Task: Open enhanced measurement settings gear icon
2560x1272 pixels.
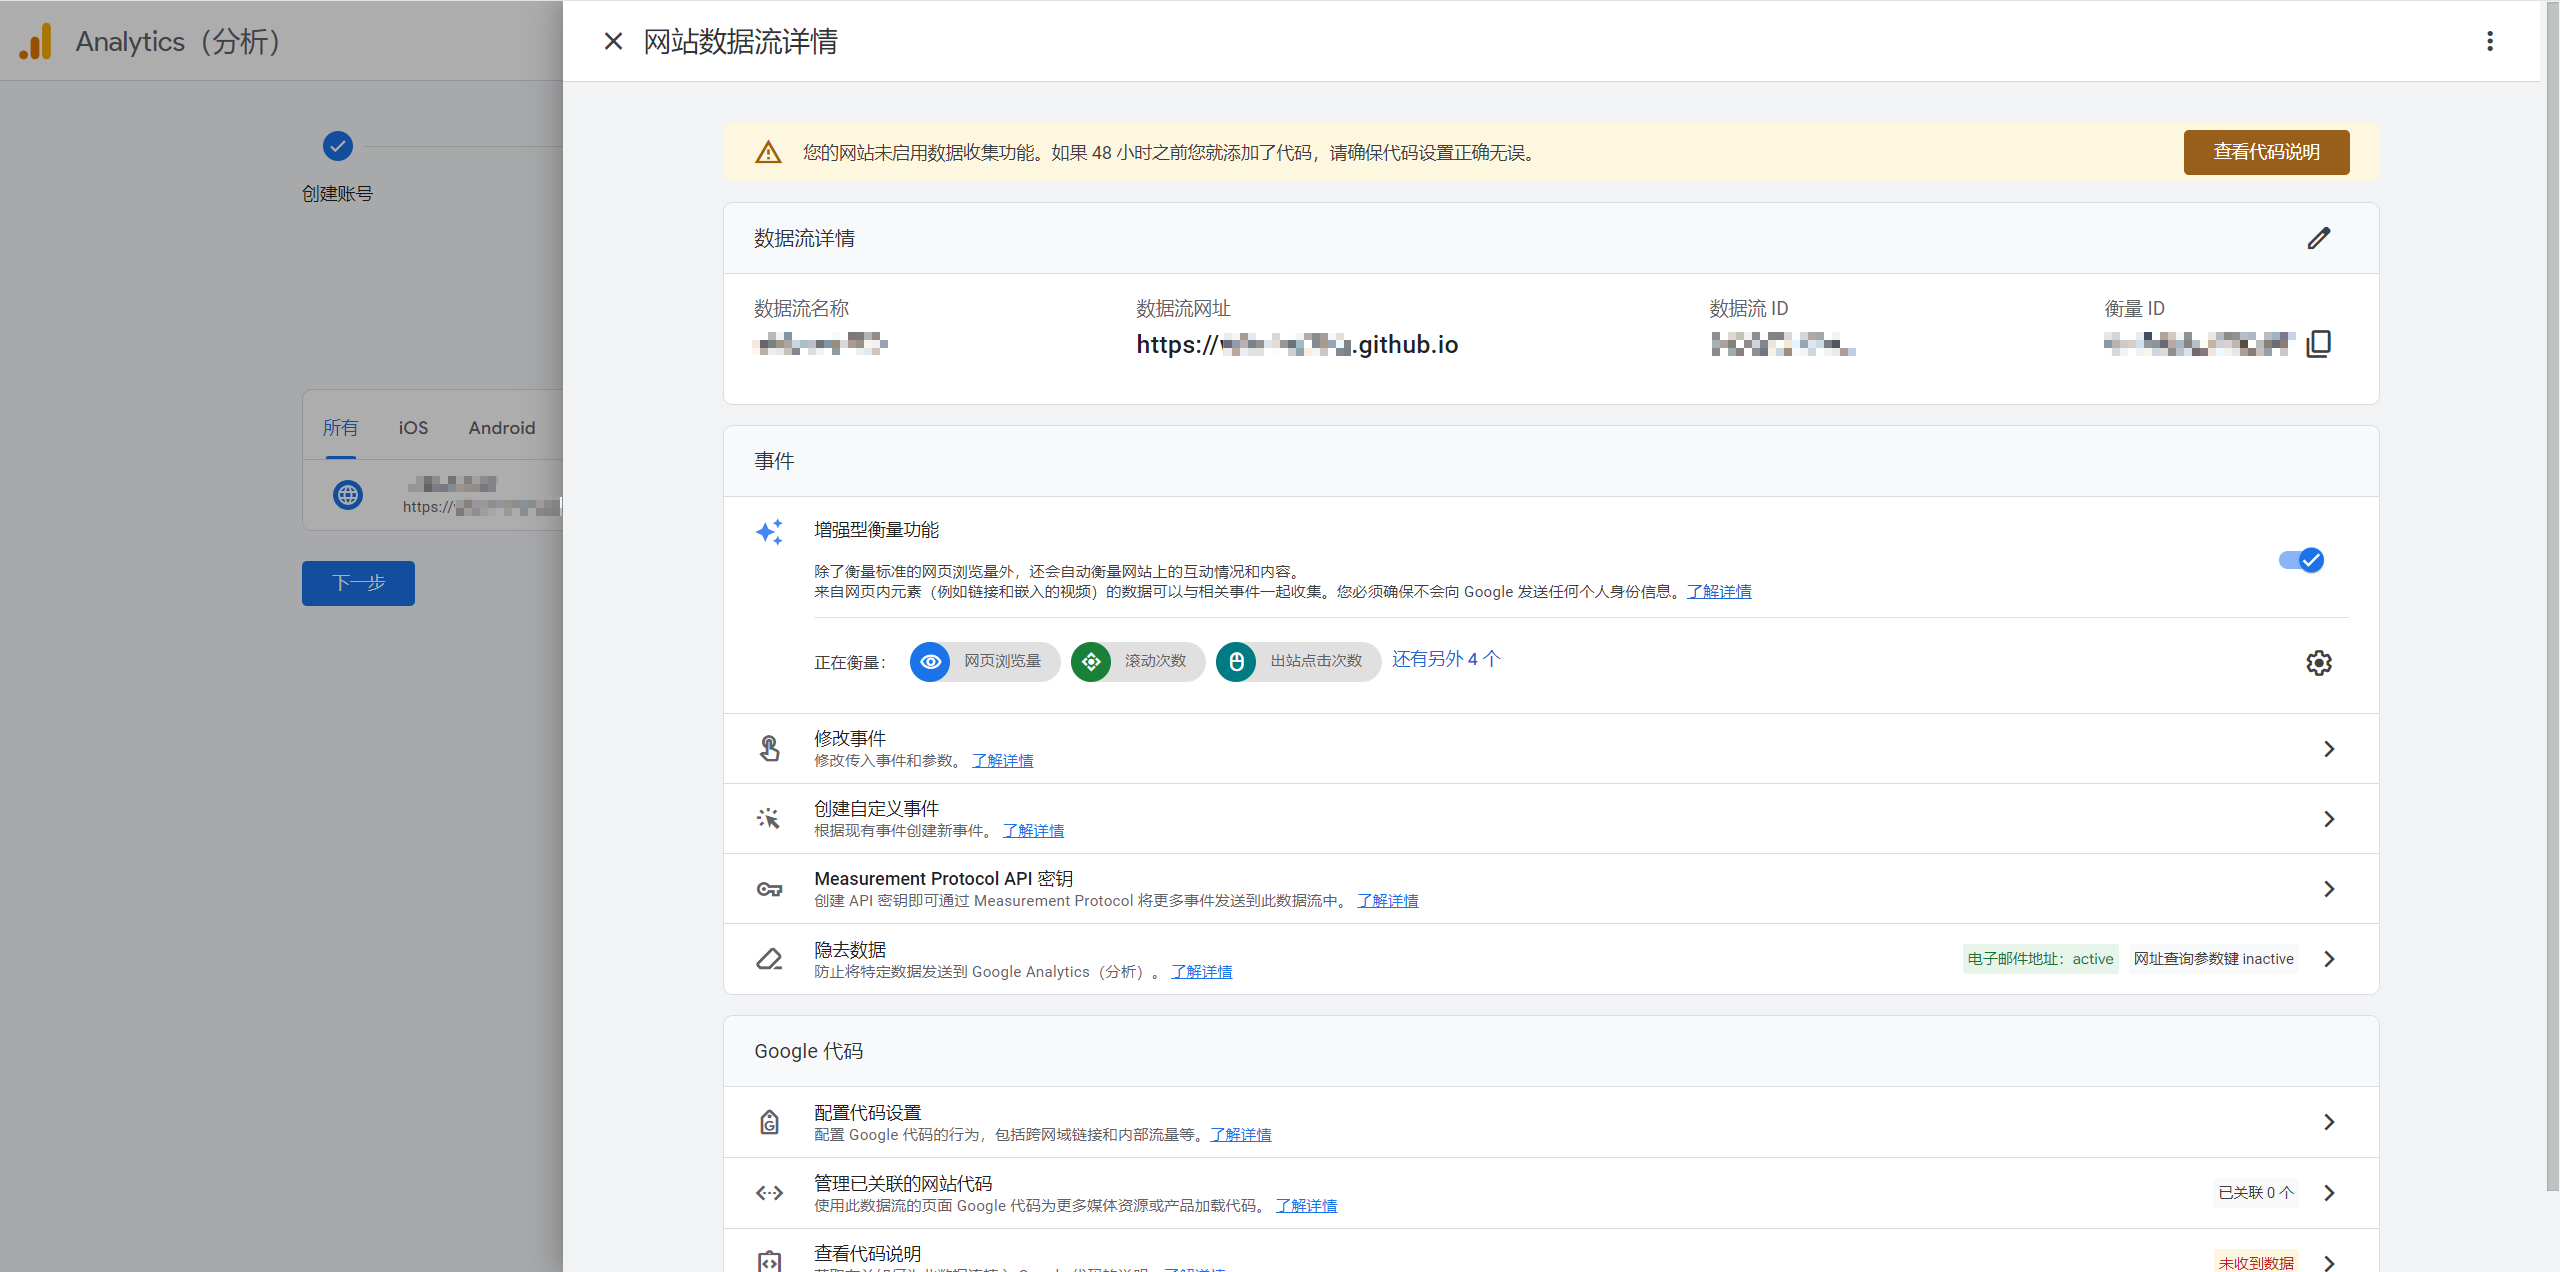Action: point(2318,663)
